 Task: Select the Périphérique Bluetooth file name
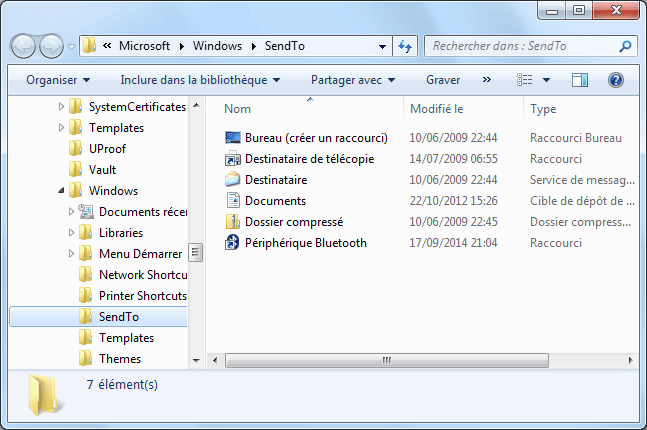click(306, 243)
